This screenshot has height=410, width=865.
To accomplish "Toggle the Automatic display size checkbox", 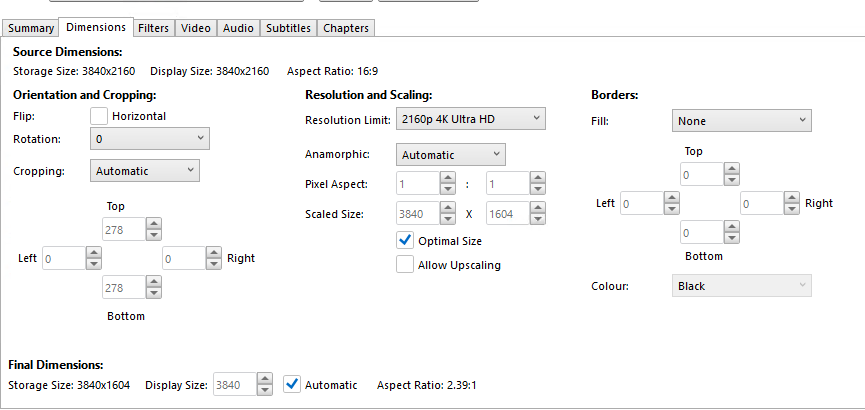I will pos(292,384).
